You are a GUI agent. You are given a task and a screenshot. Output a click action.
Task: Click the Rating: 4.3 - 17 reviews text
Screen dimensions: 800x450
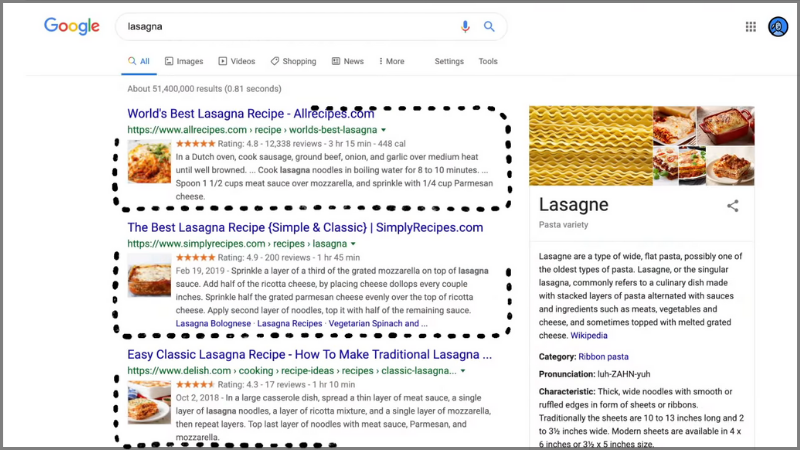(261, 385)
